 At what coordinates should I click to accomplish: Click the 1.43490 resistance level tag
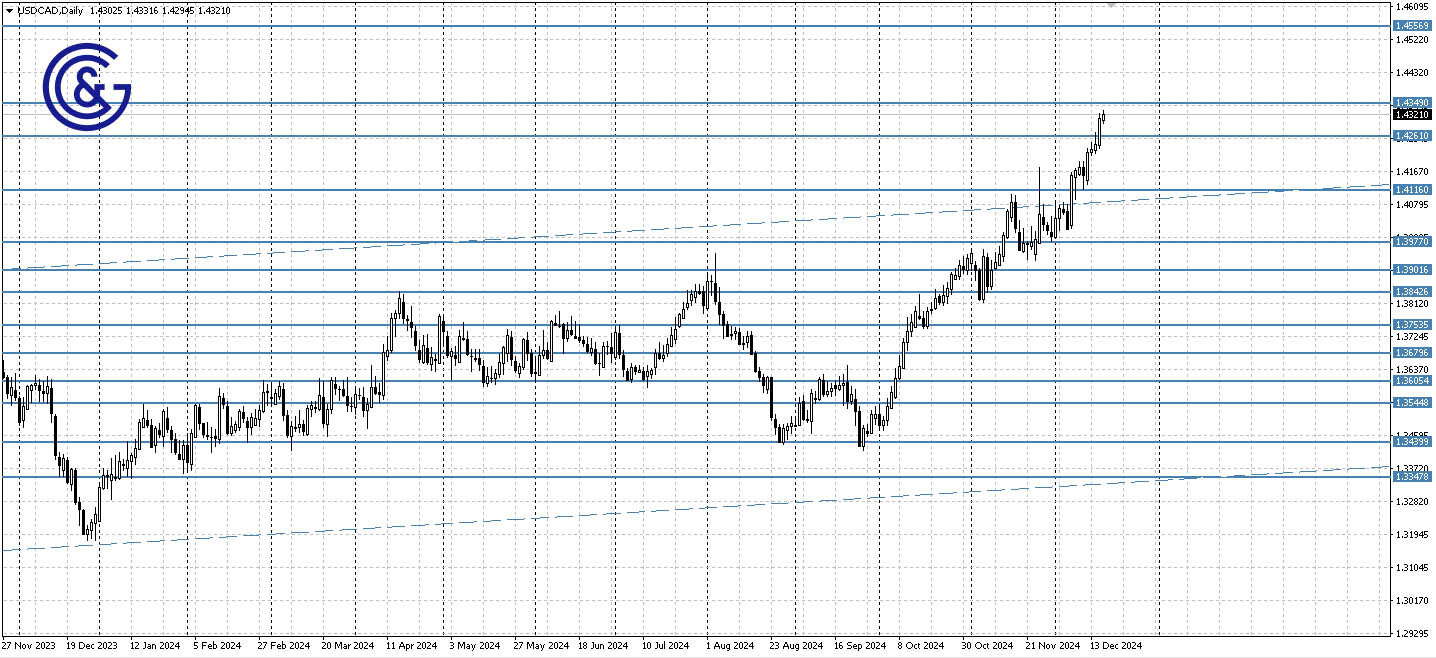pos(1413,102)
